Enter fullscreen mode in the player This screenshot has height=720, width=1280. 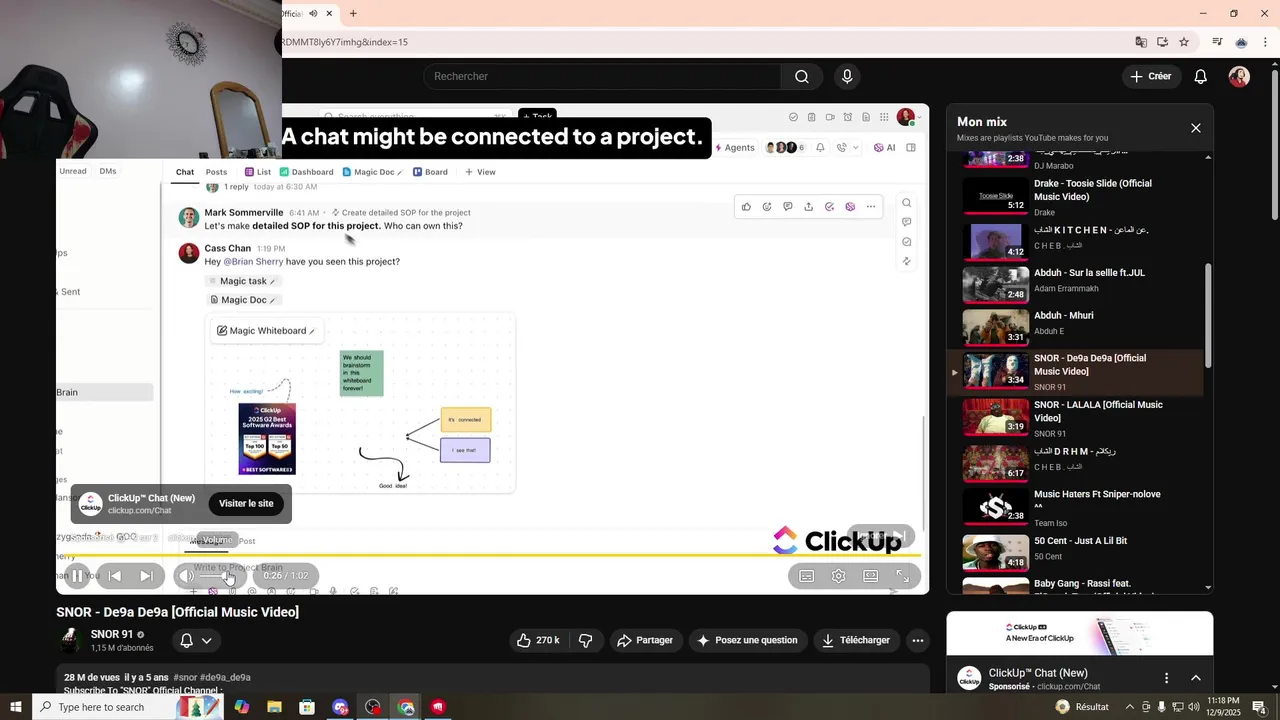[x=903, y=576]
